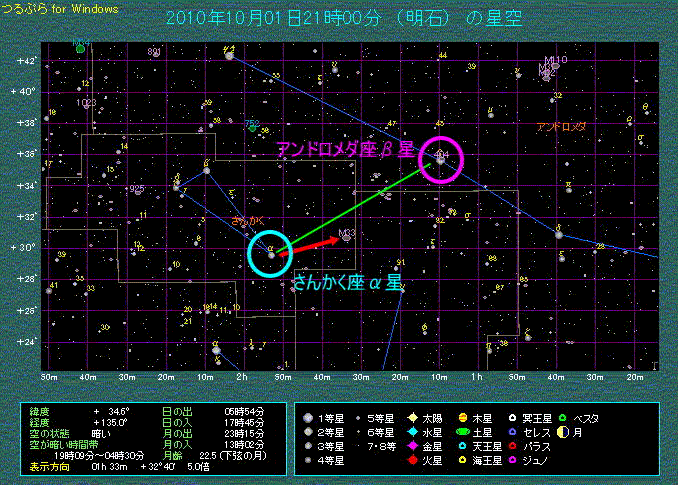Click the Mars (火星) red legend icon
678x485 pixels.
tap(413, 460)
